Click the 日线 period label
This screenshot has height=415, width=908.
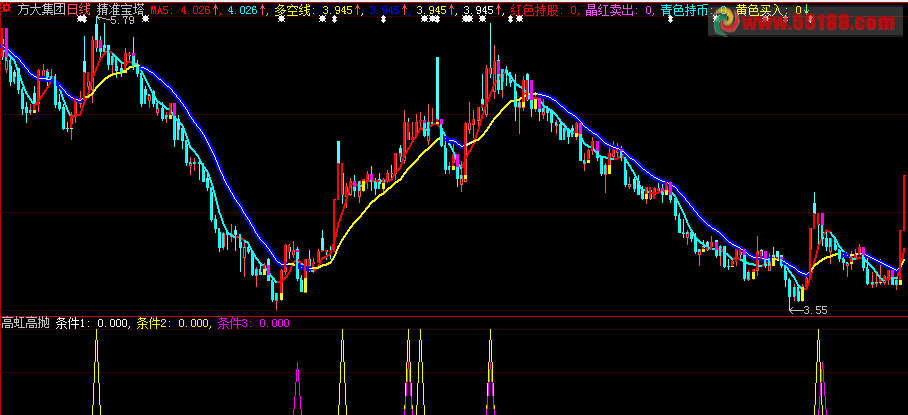(x=79, y=9)
